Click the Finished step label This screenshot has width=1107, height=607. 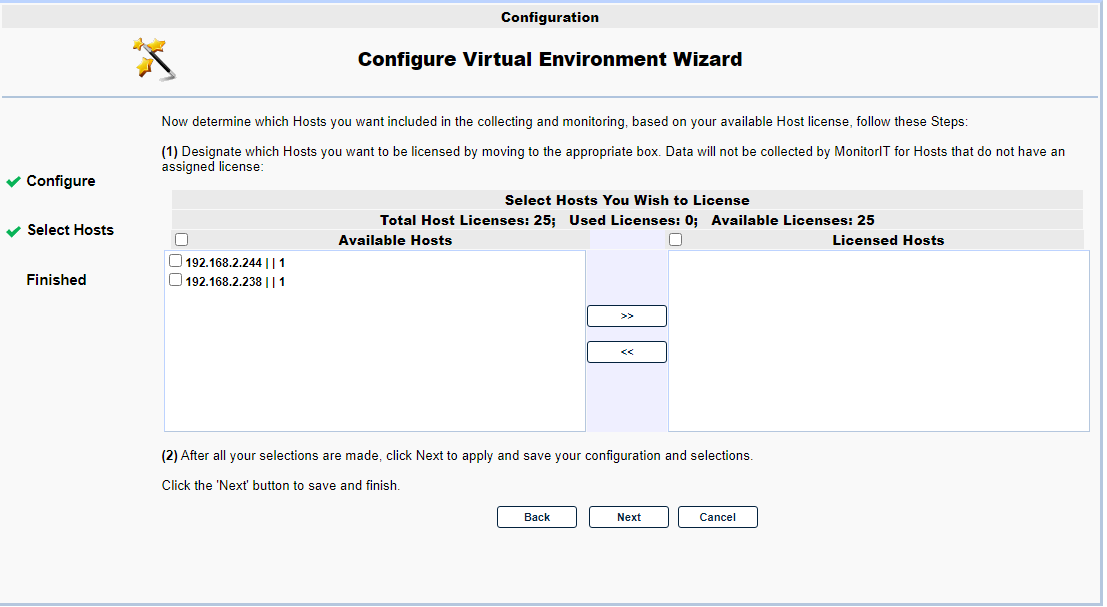click(56, 280)
